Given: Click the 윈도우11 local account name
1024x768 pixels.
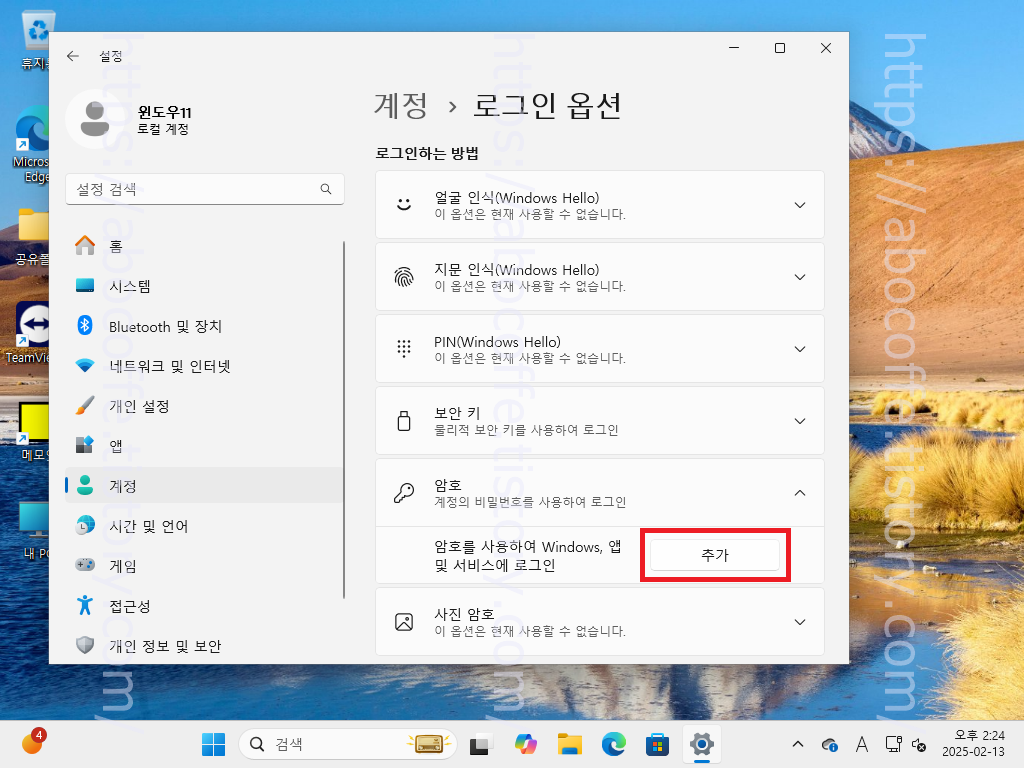Looking at the screenshot, I should (x=165, y=112).
